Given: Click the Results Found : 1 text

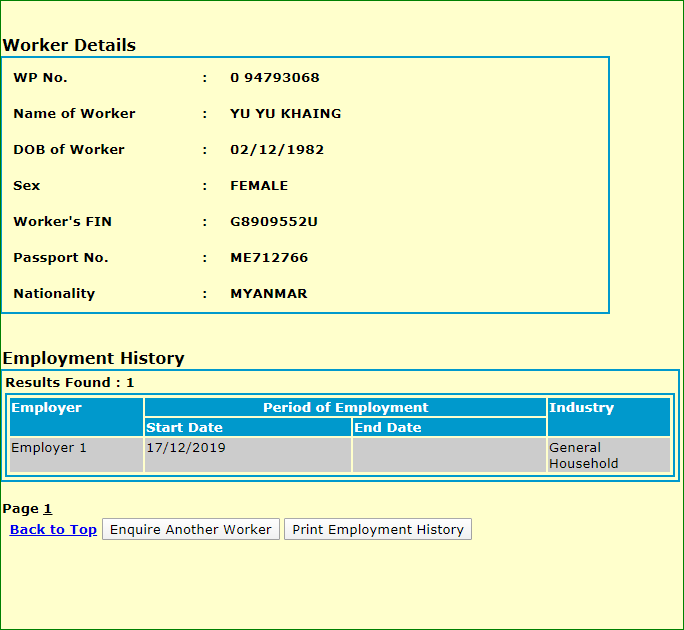Looking at the screenshot, I should 70,383.
